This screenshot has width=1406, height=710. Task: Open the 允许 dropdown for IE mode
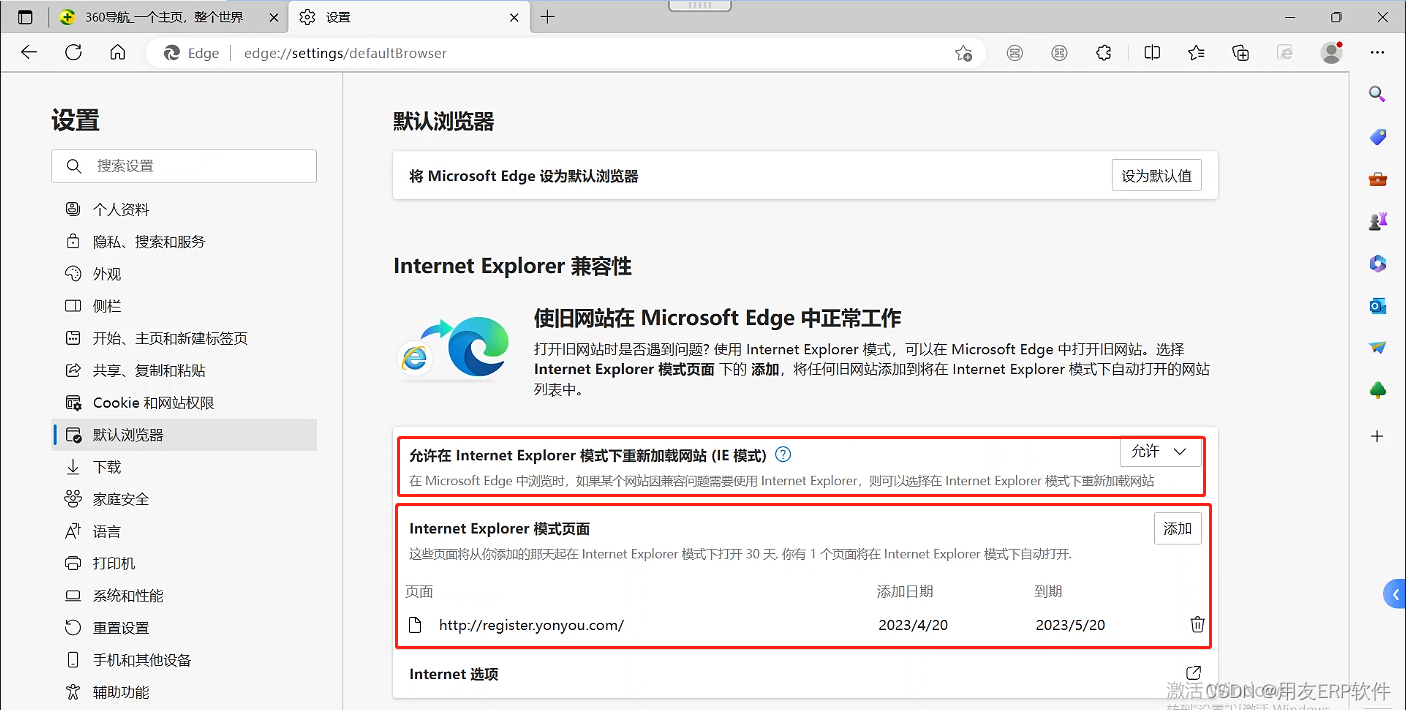tap(1160, 452)
